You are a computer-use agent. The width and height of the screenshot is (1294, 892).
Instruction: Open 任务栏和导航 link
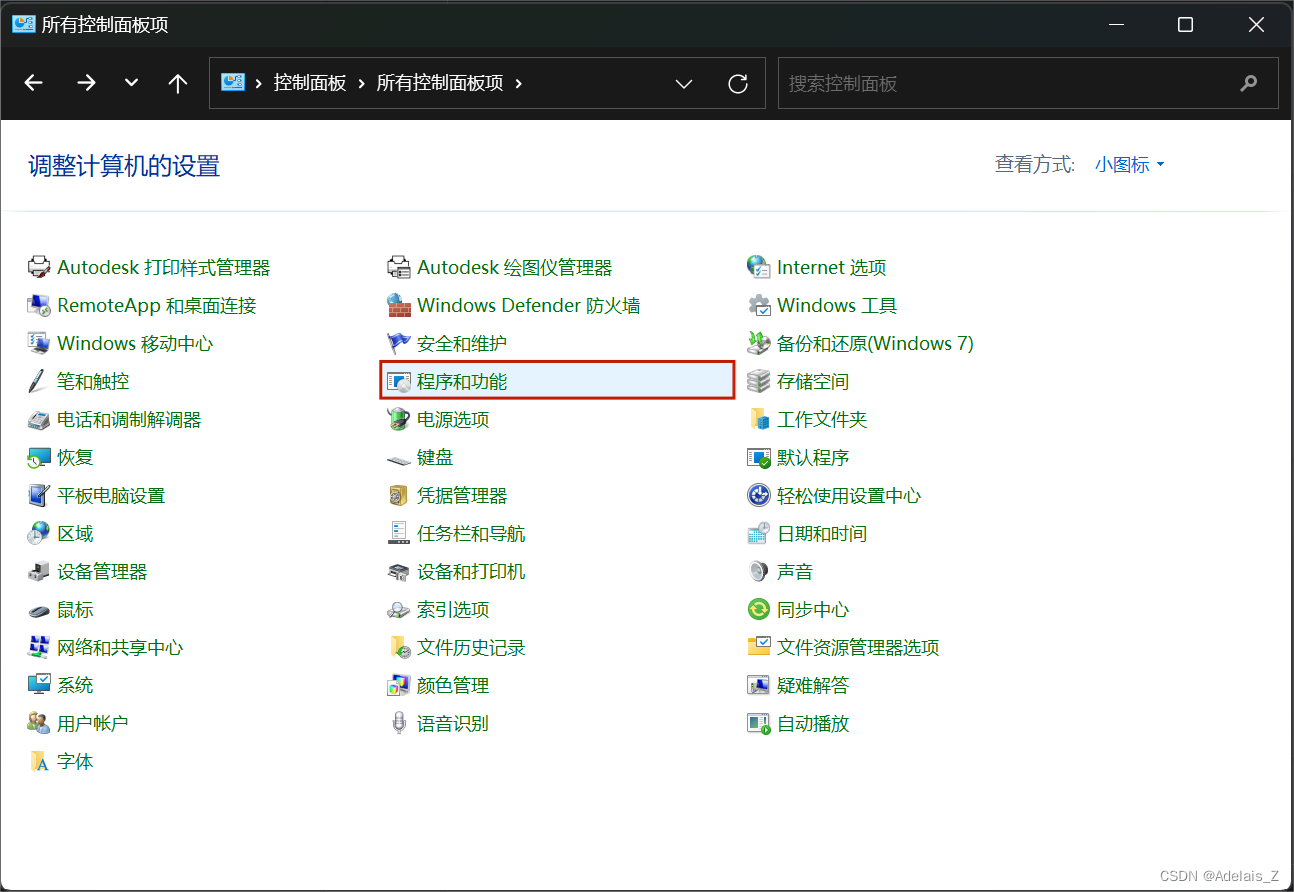[471, 533]
